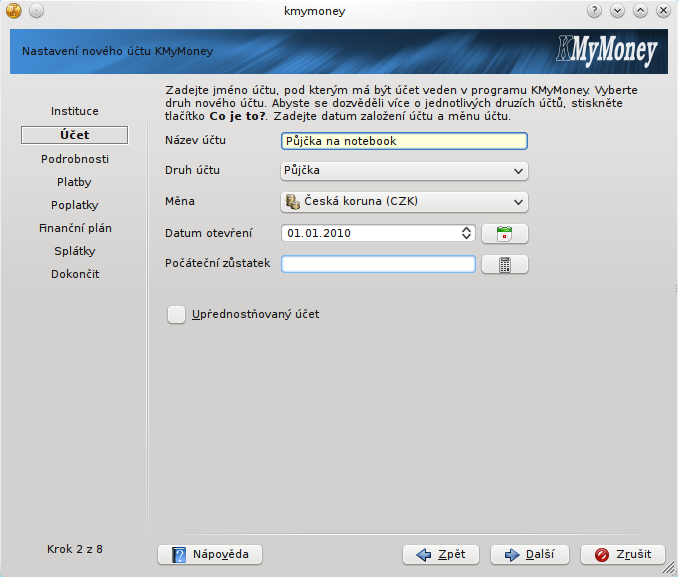Select the Platby step in sidebar
This screenshot has width=678, height=577.
(x=74, y=182)
